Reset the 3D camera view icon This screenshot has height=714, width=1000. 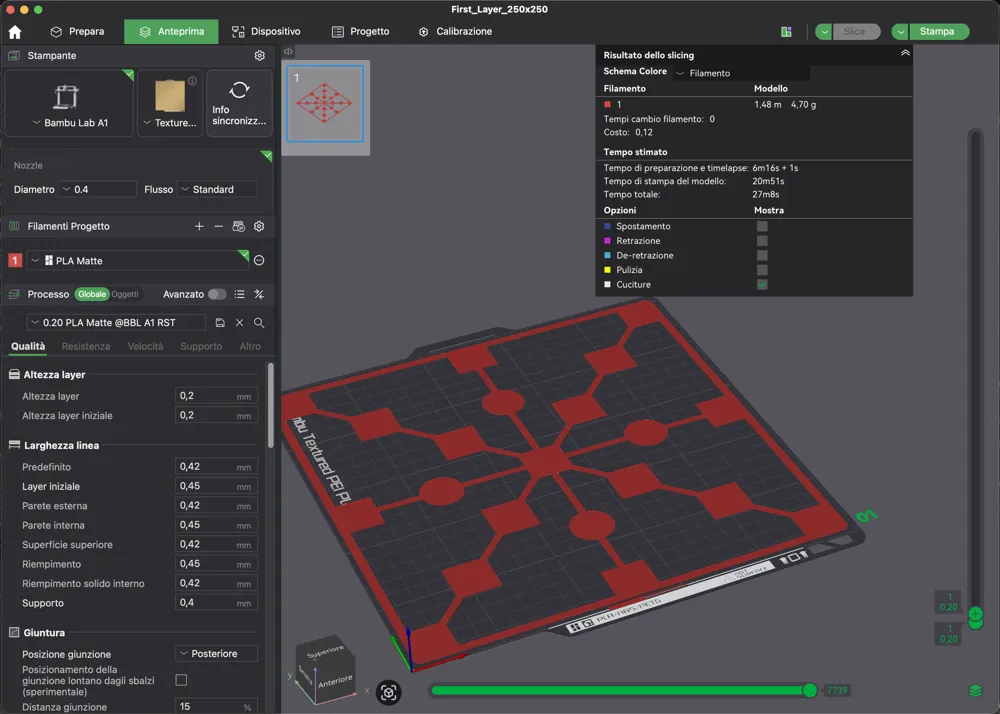click(388, 692)
